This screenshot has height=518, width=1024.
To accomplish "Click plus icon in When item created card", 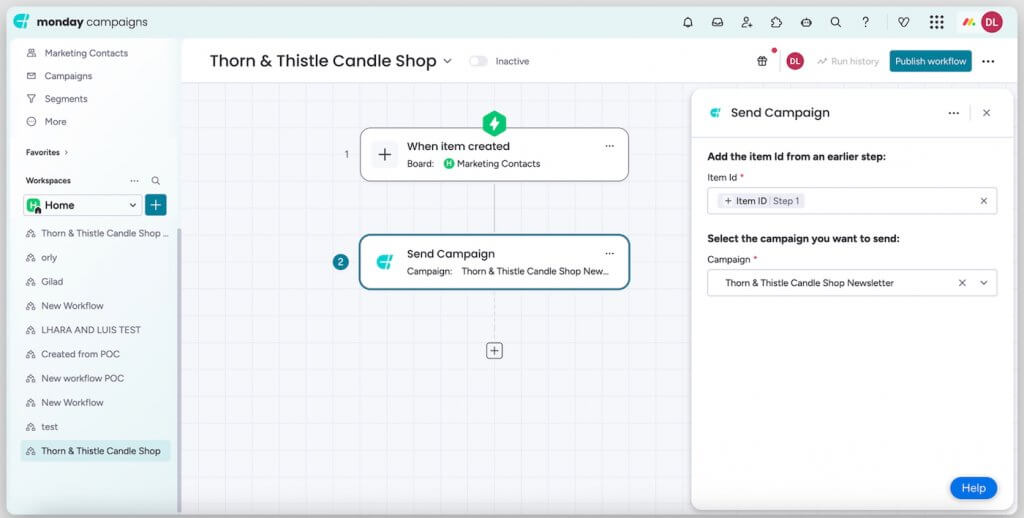I will point(385,155).
